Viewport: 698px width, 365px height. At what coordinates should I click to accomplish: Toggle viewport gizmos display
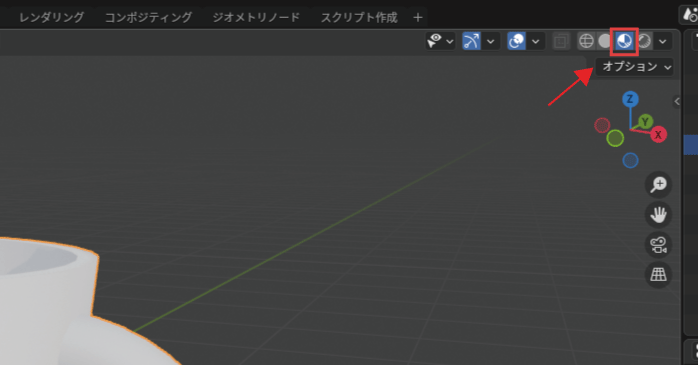click(x=471, y=41)
